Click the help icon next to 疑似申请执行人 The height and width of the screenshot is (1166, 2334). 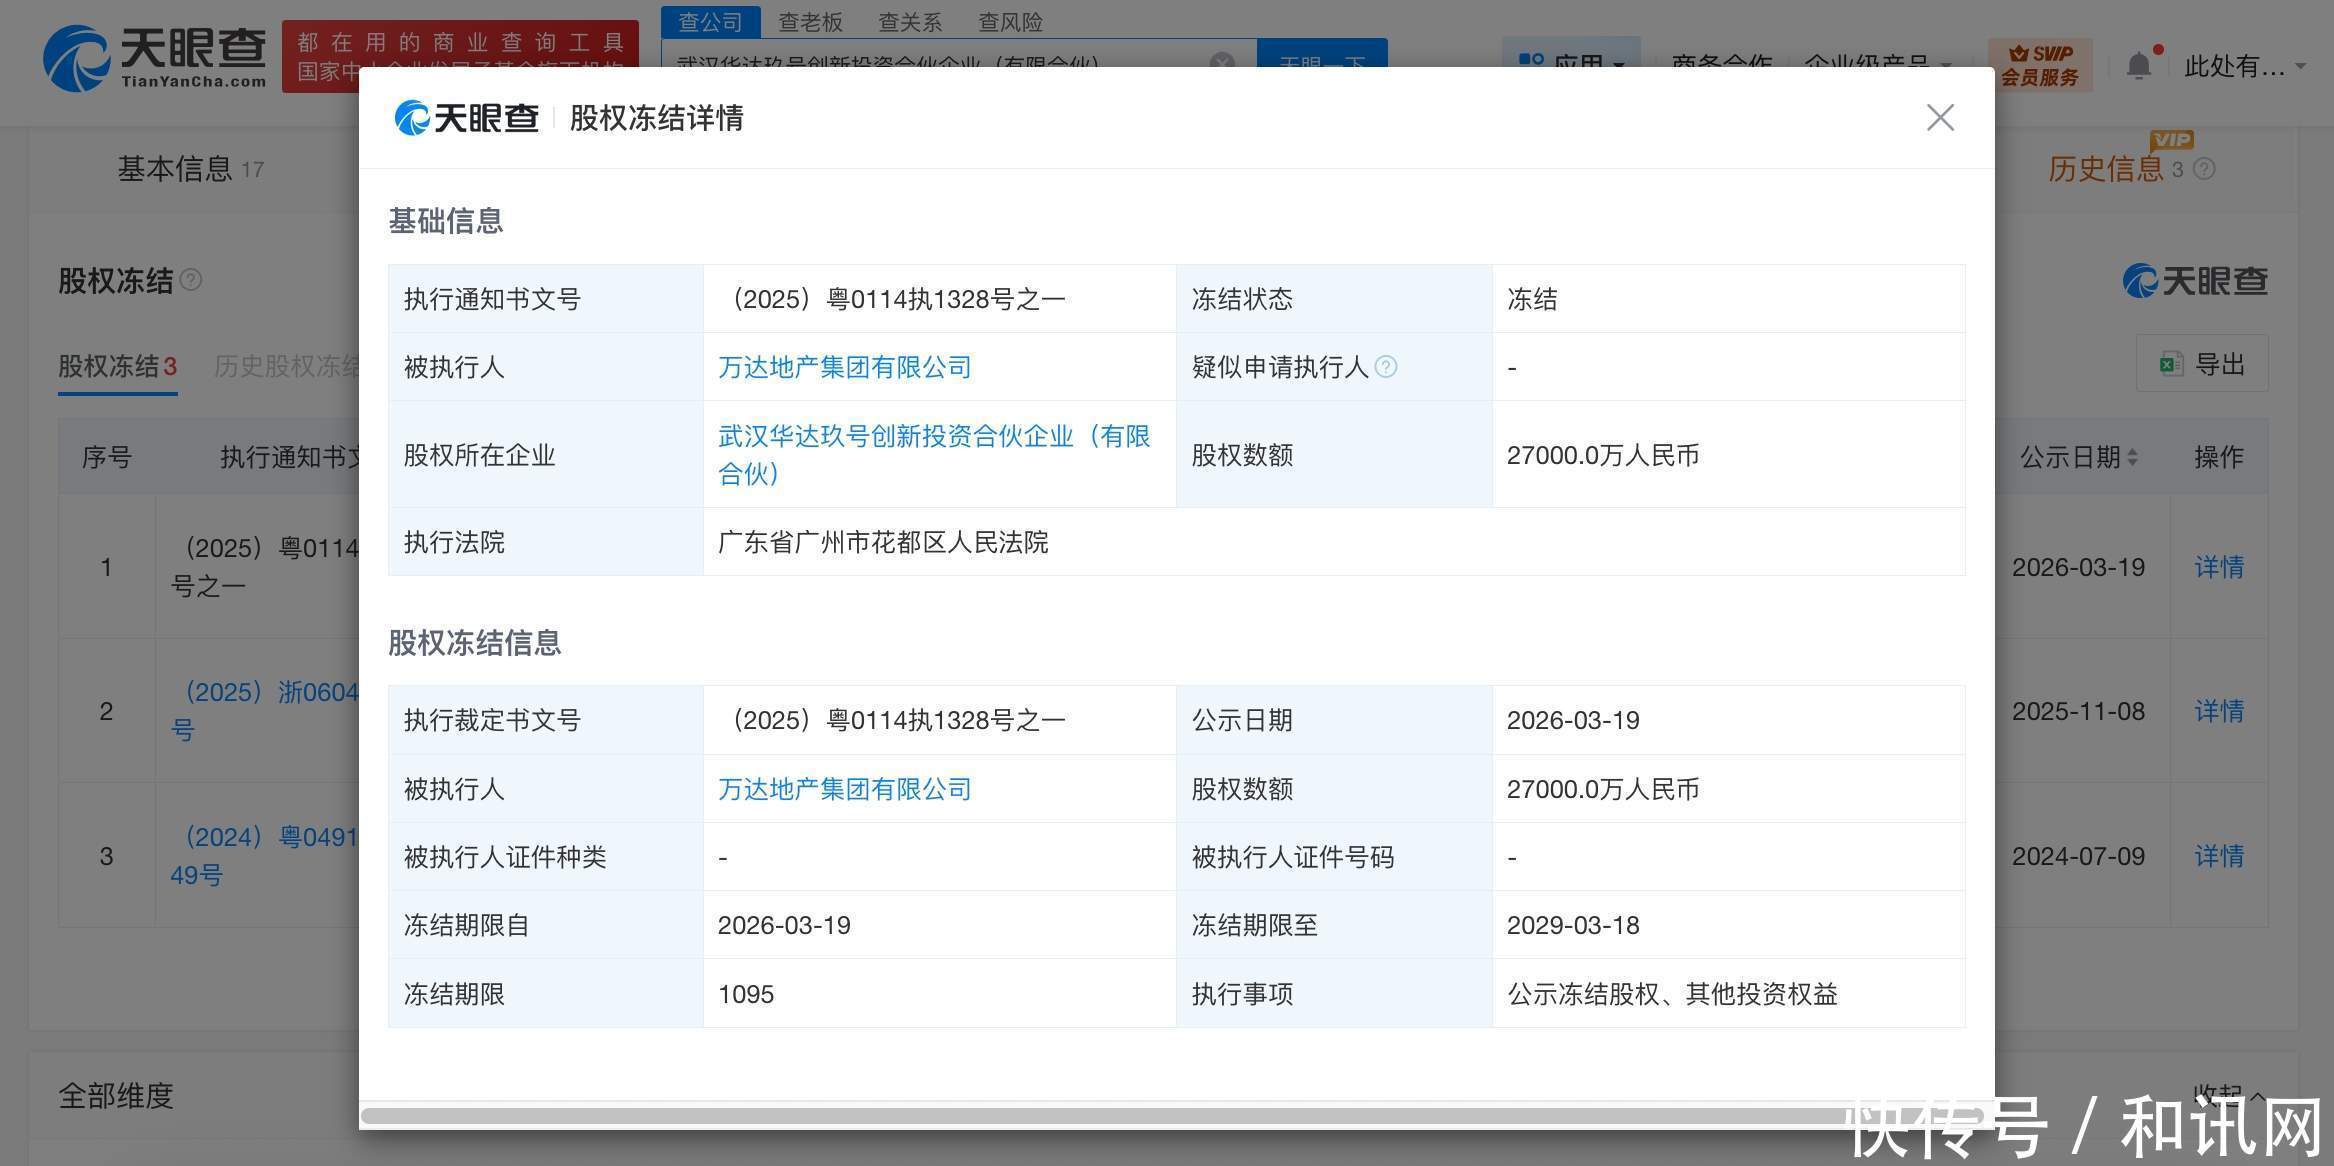(x=1386, y=367)
